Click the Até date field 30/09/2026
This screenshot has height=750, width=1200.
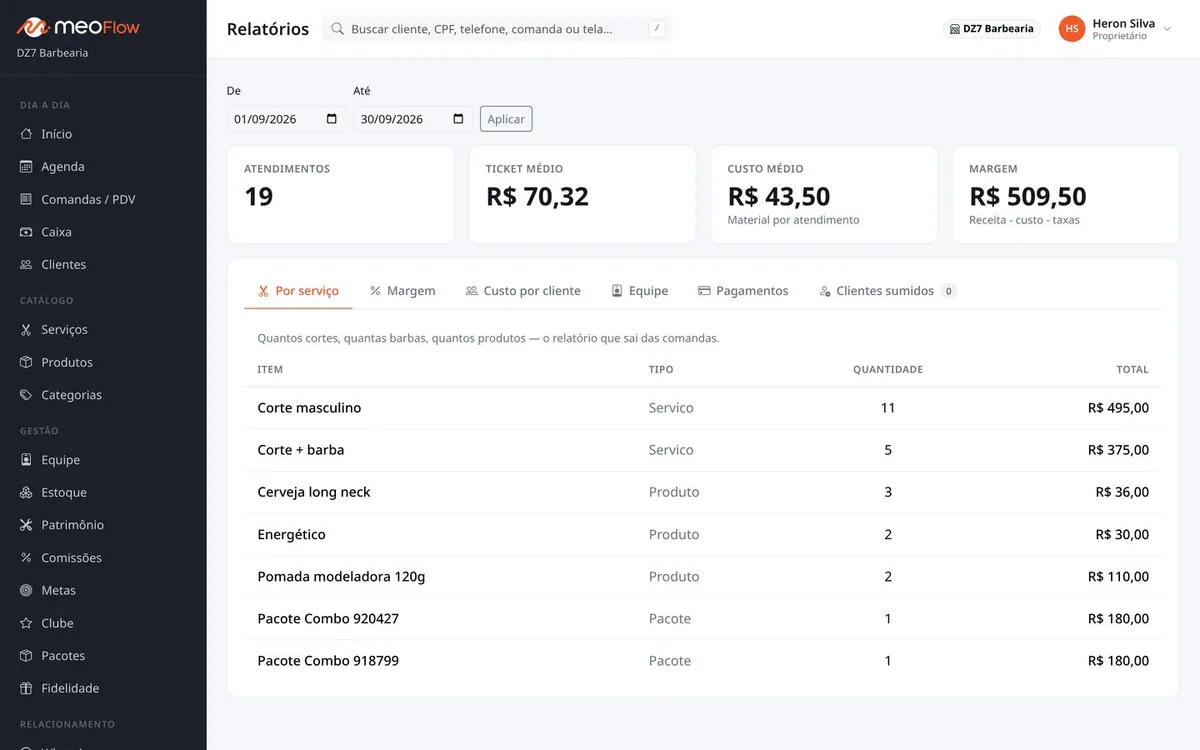(413, 119)
